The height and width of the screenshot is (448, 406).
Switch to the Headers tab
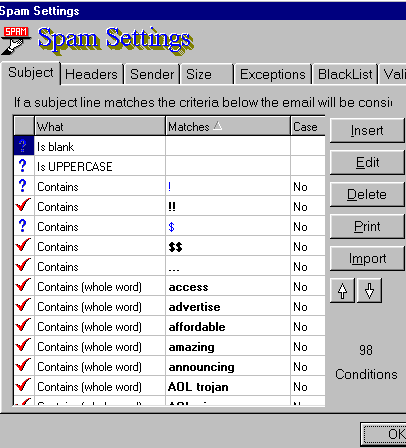[x=91, y=74]
